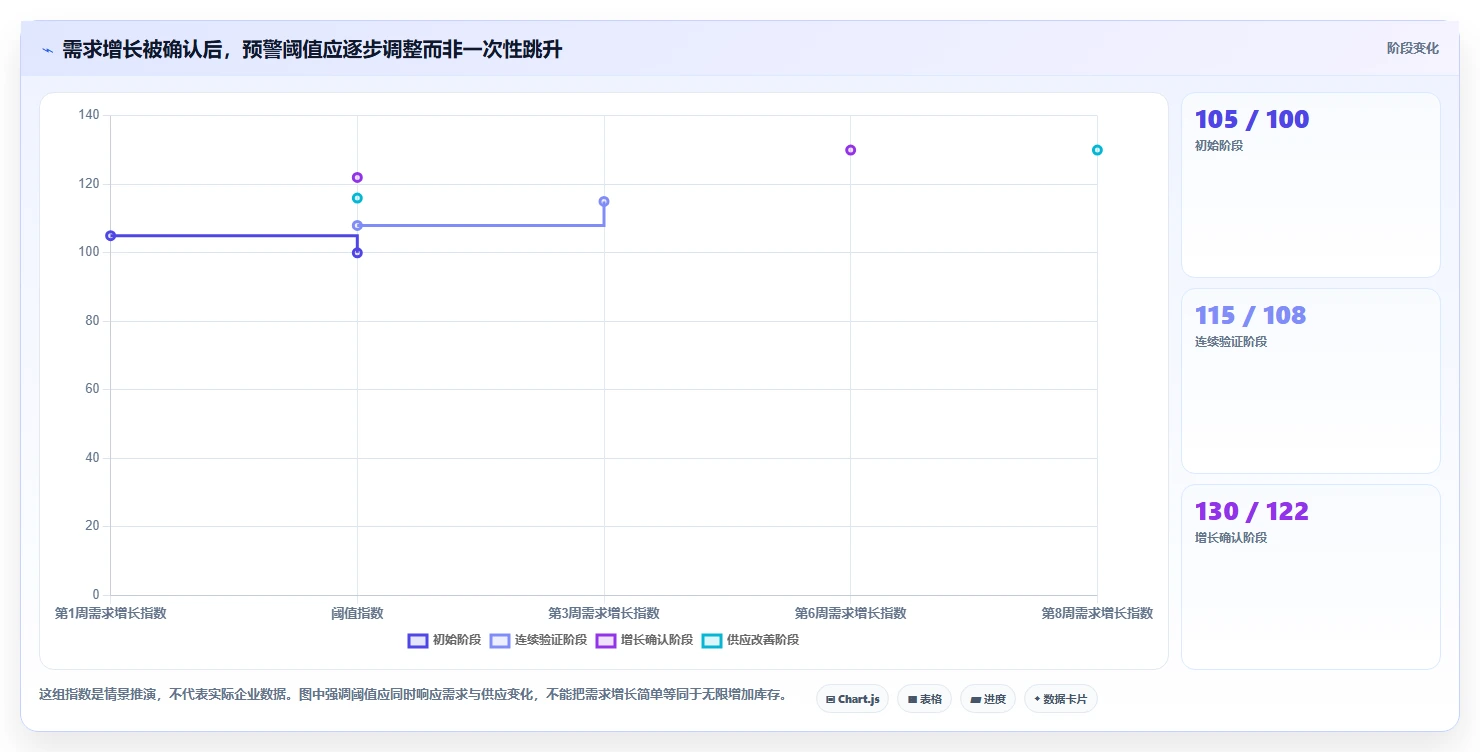Click y-axis value 140
This screenshot has height=752, width=1480.
pyautogui.click(x=89, y=115)
